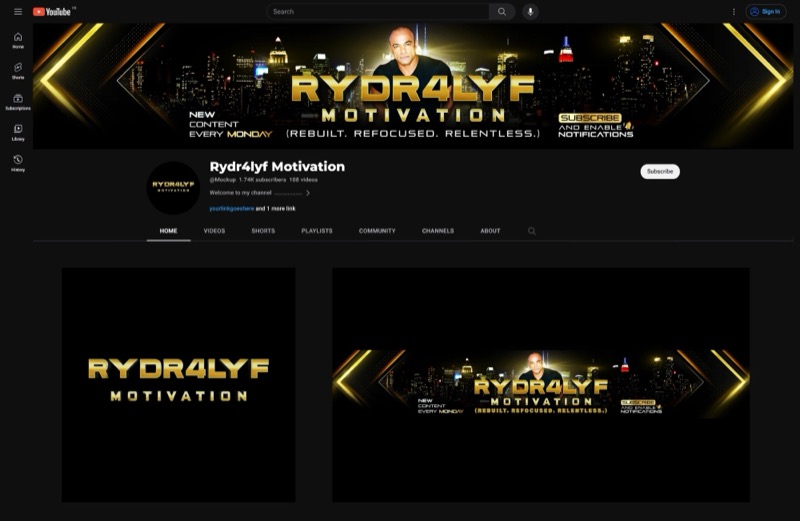Open Shorts in the sidebar

18,71
